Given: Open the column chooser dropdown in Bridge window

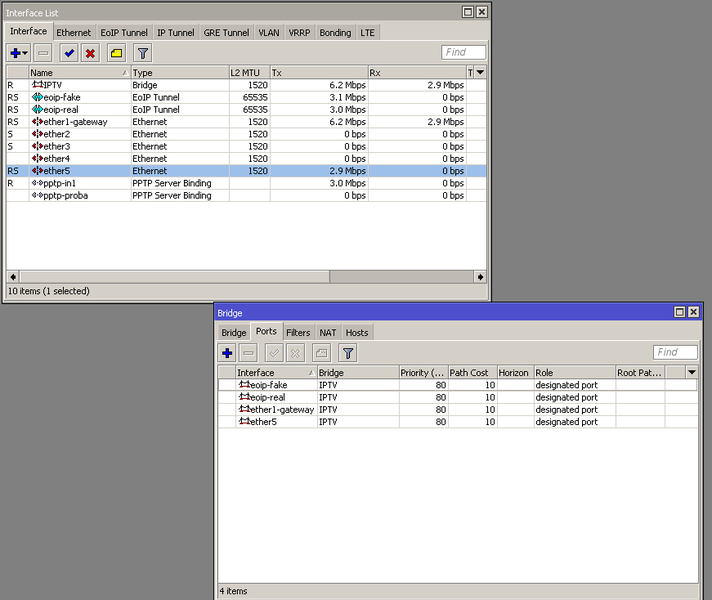Looking at the screenshot, I should (x=692, y=372).
